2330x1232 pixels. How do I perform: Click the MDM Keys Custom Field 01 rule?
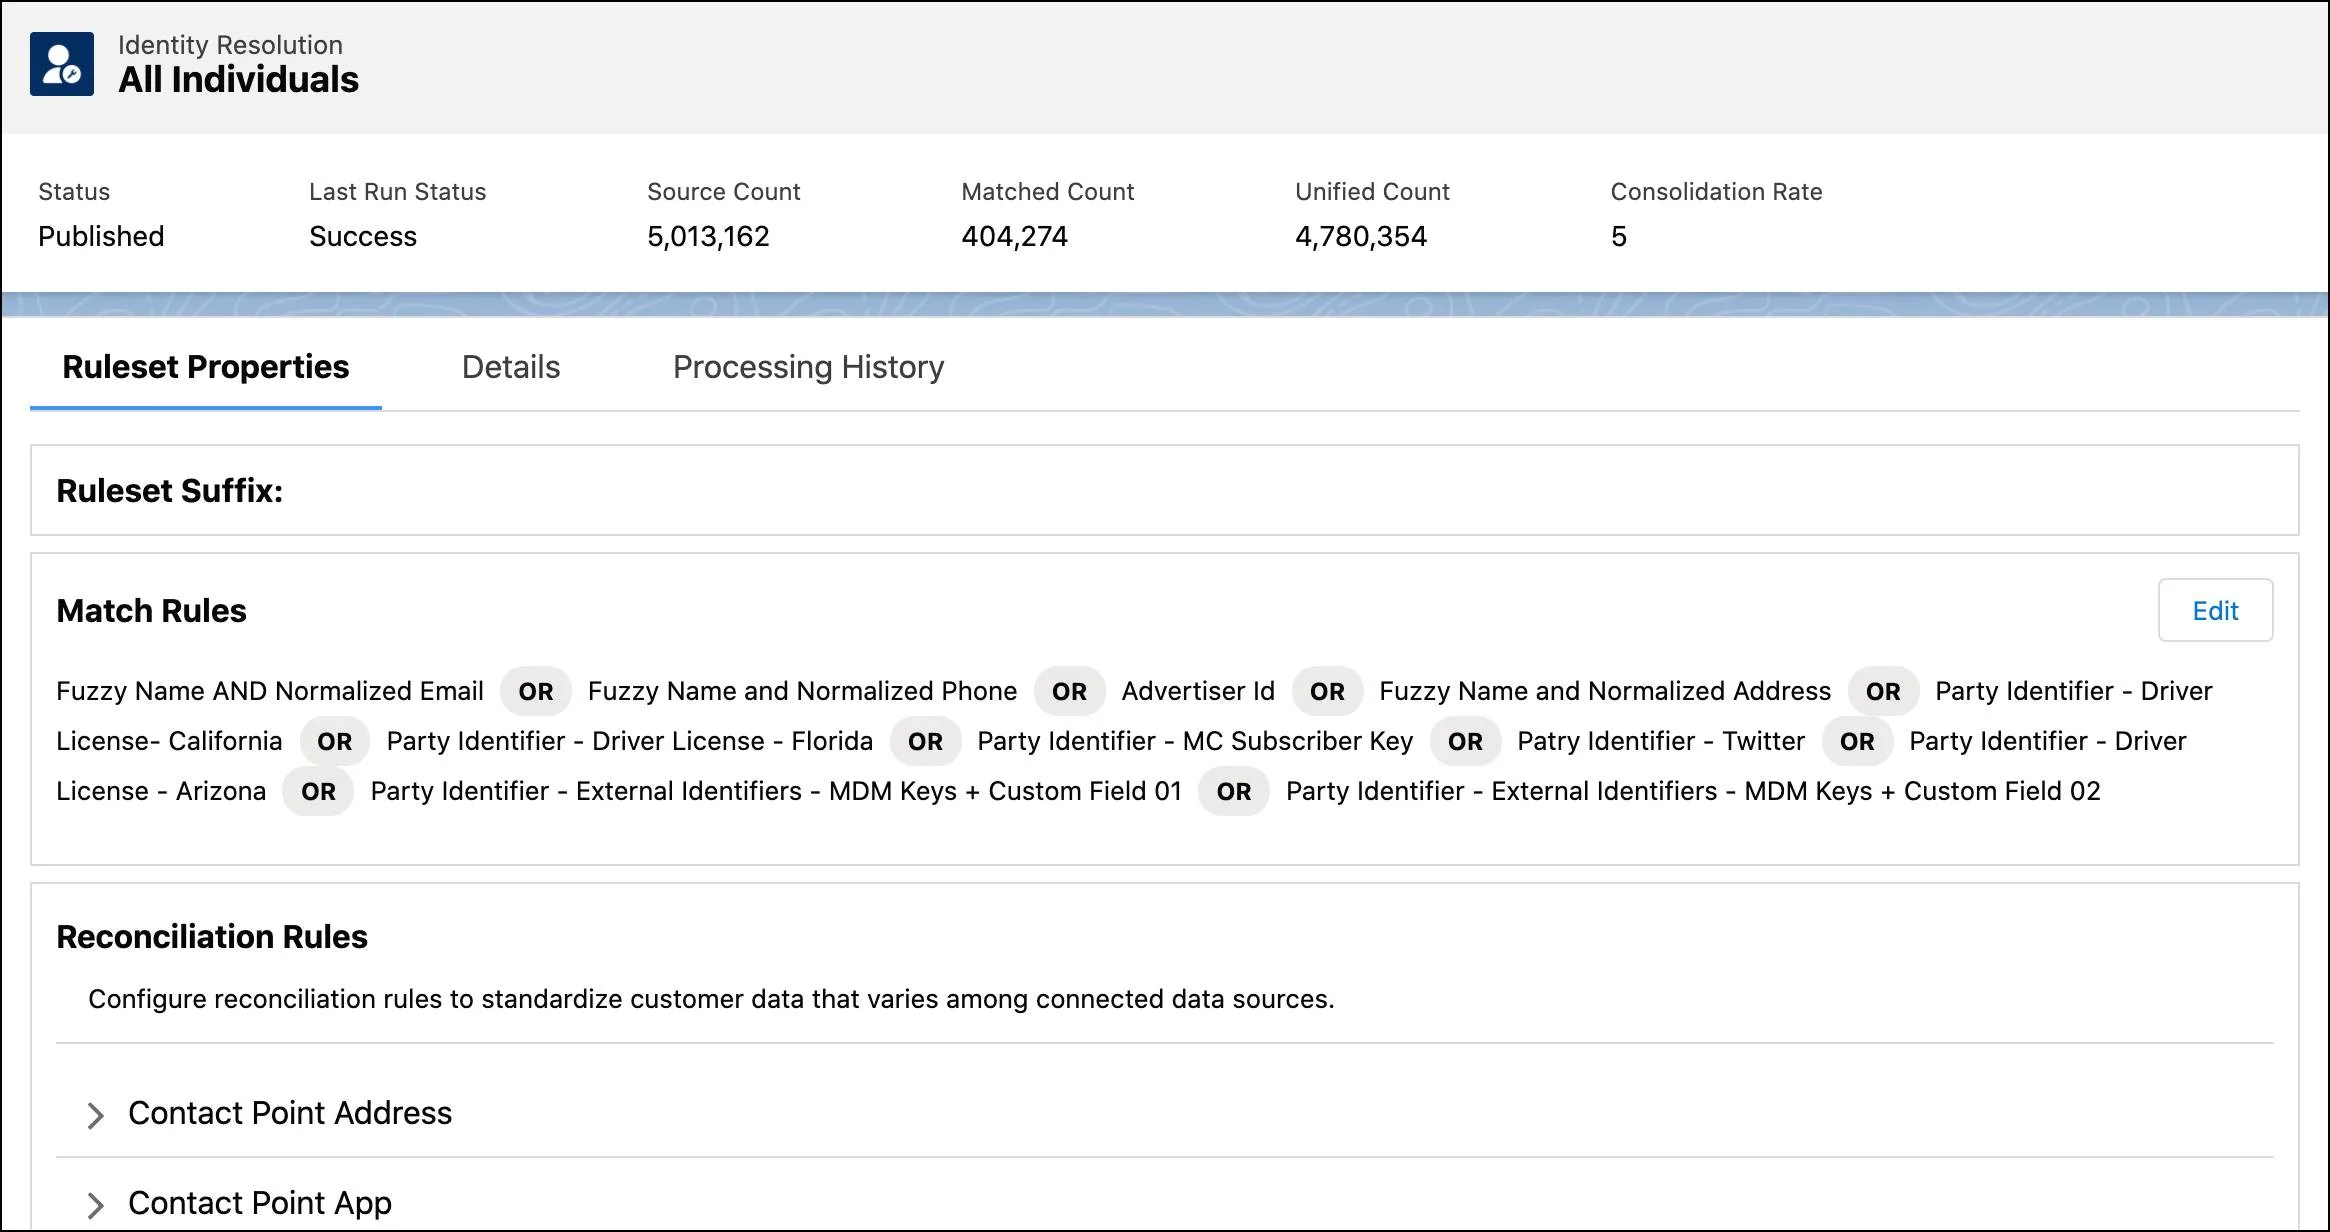tap(776, 791)
